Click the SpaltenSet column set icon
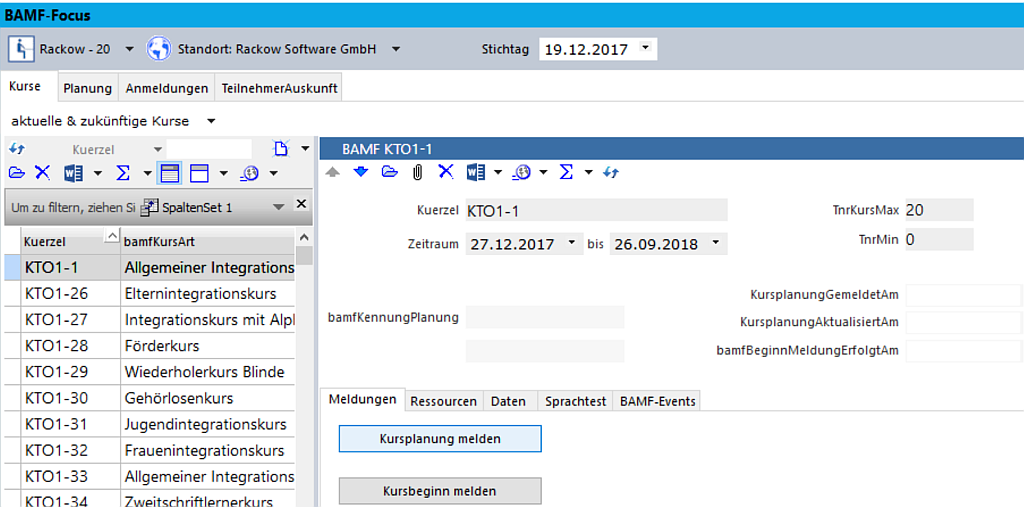The height and width of the screenshot is (507, 1024). tap(150, 207)
